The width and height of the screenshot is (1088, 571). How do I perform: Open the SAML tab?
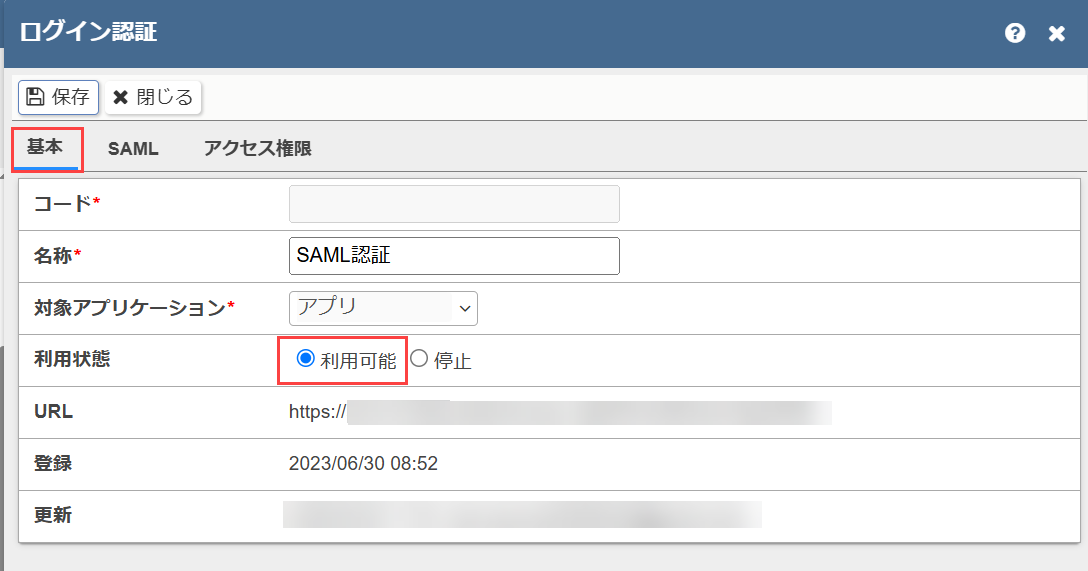(x=133, y=148)
